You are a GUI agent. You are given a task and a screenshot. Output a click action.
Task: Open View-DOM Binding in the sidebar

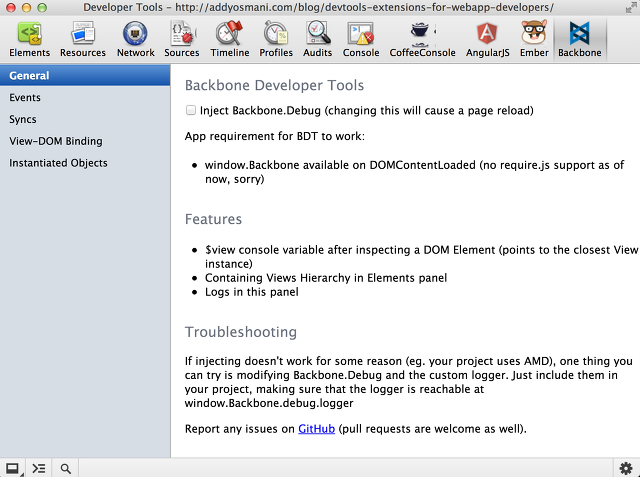(x=85, y=141)
